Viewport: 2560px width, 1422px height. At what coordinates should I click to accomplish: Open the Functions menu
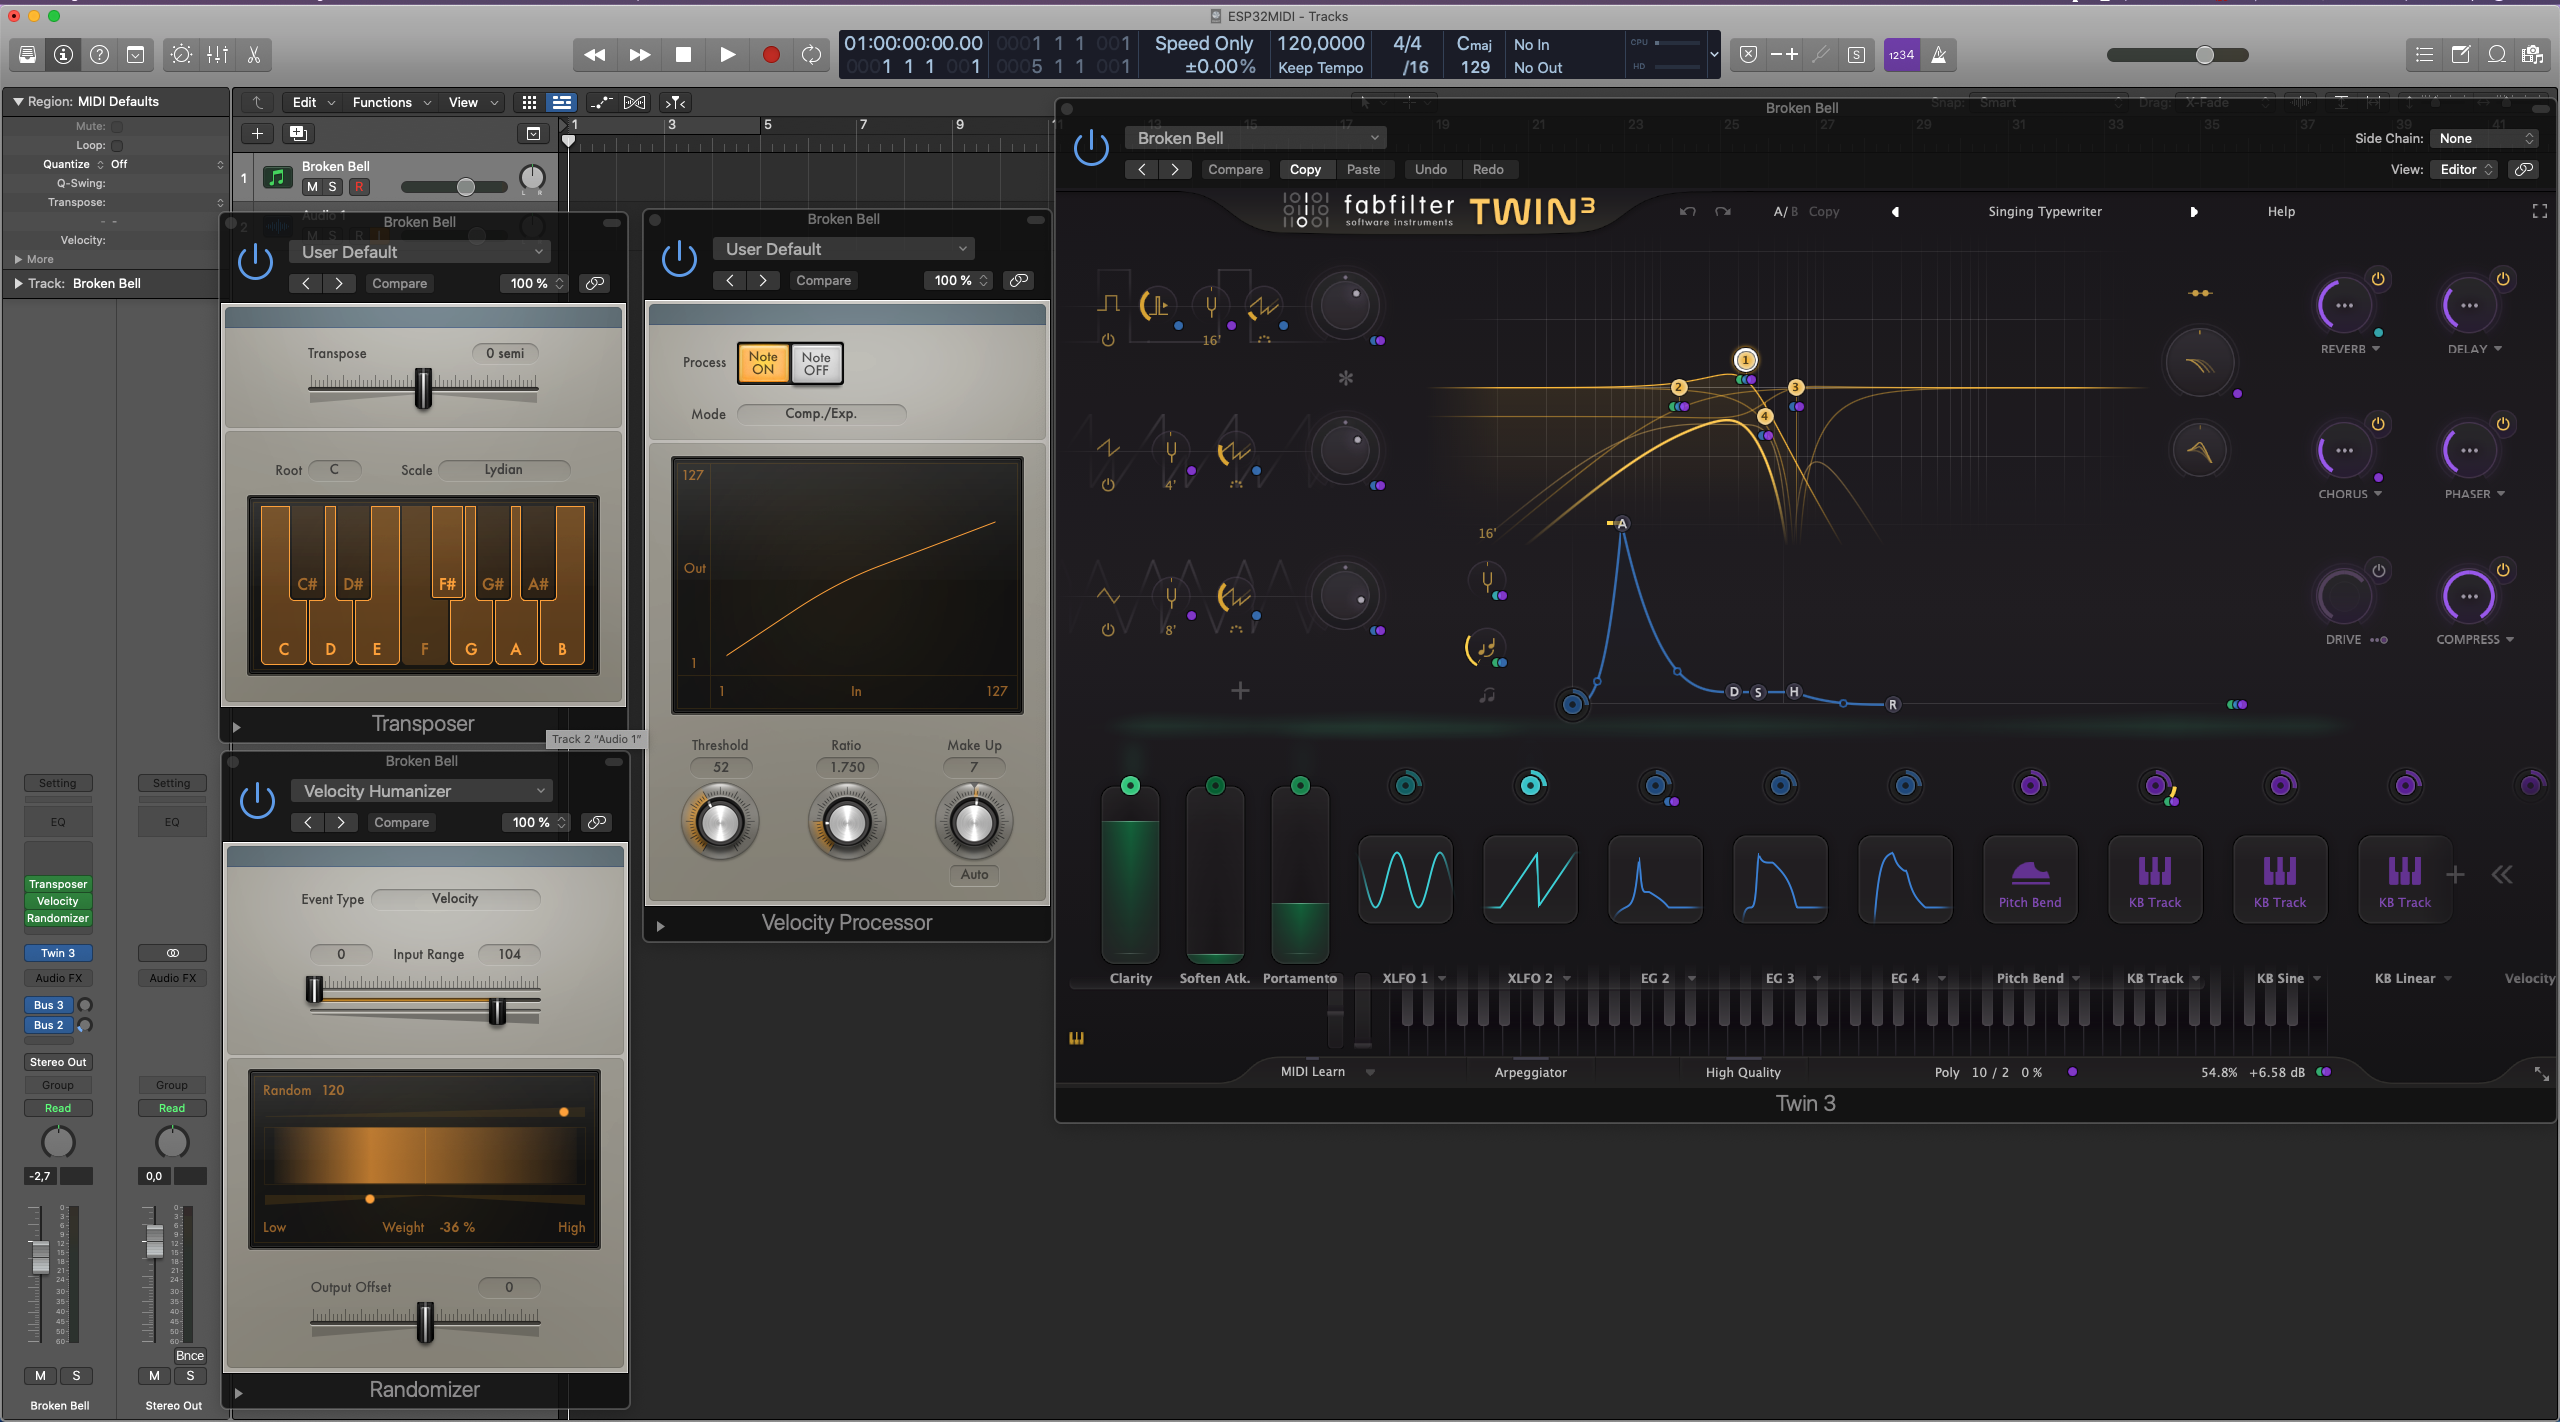[391, 102]
